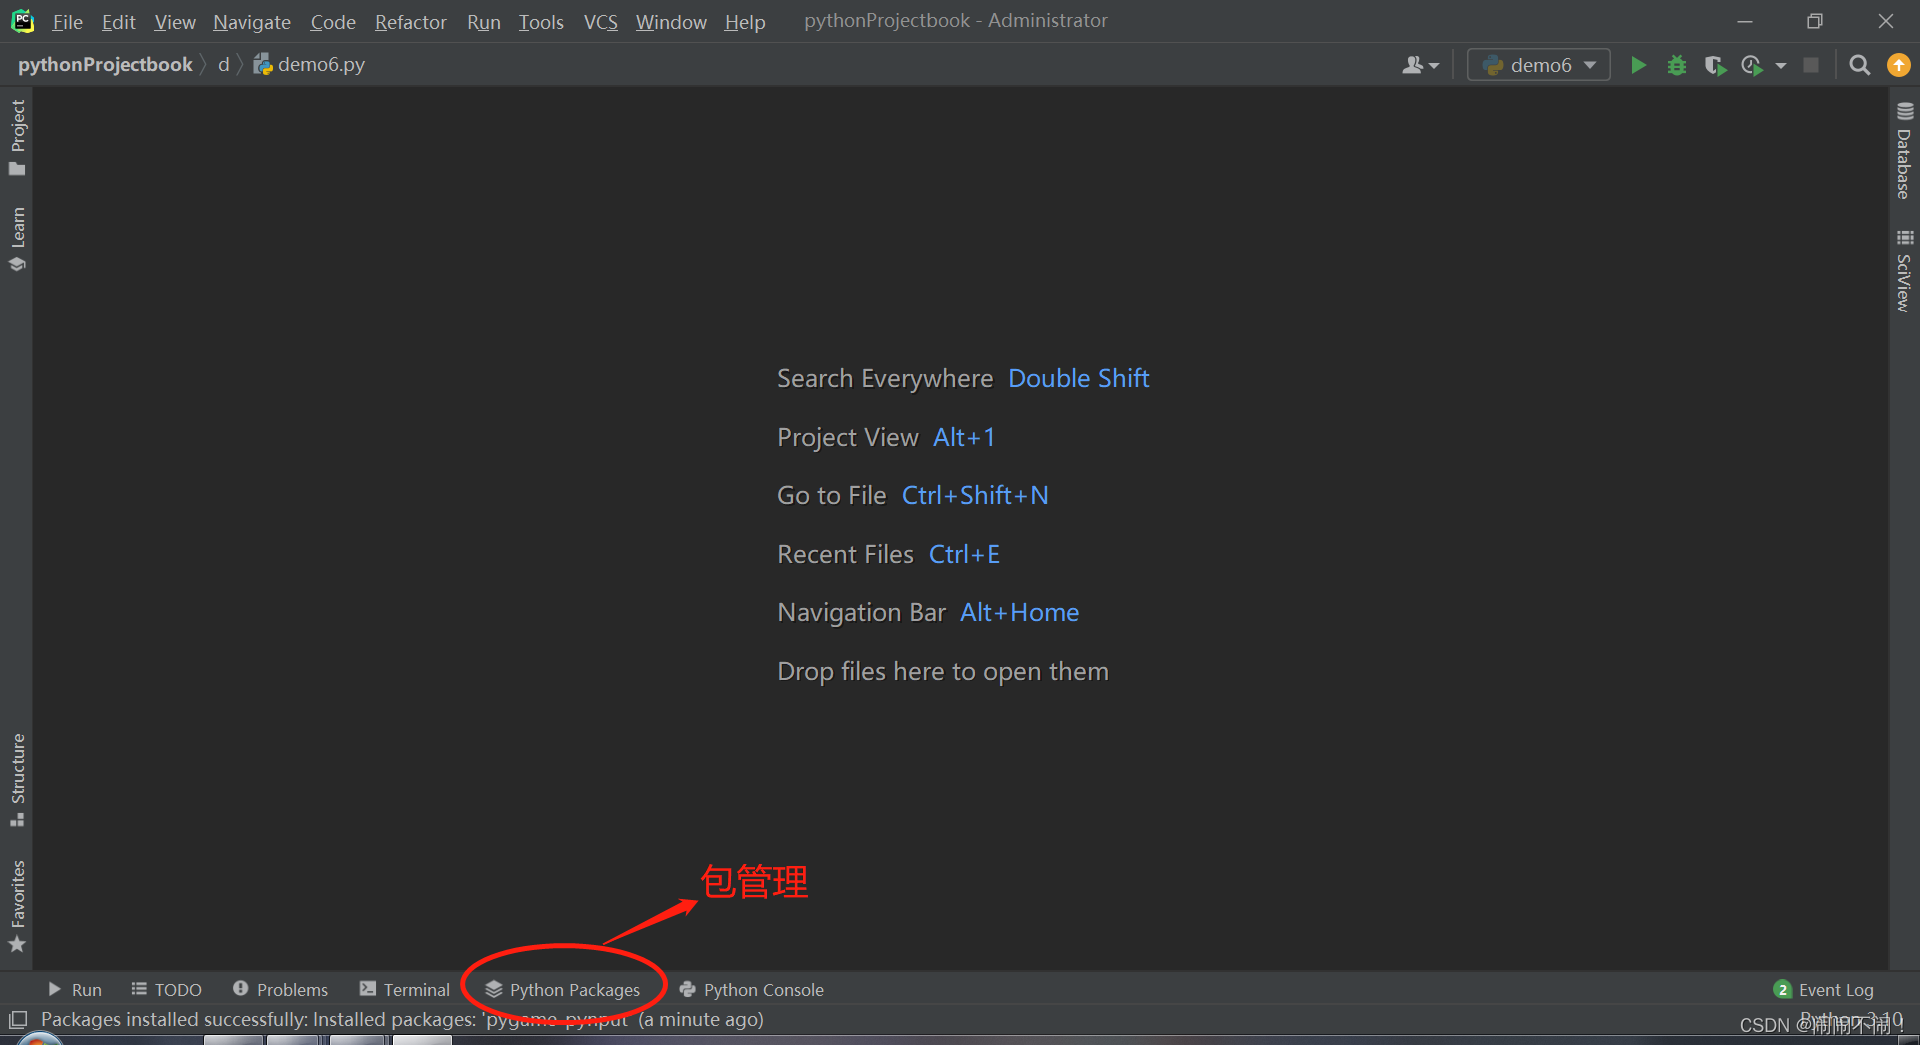
Task: Click the PyCharm logo icon
Action: coord(22,21)
